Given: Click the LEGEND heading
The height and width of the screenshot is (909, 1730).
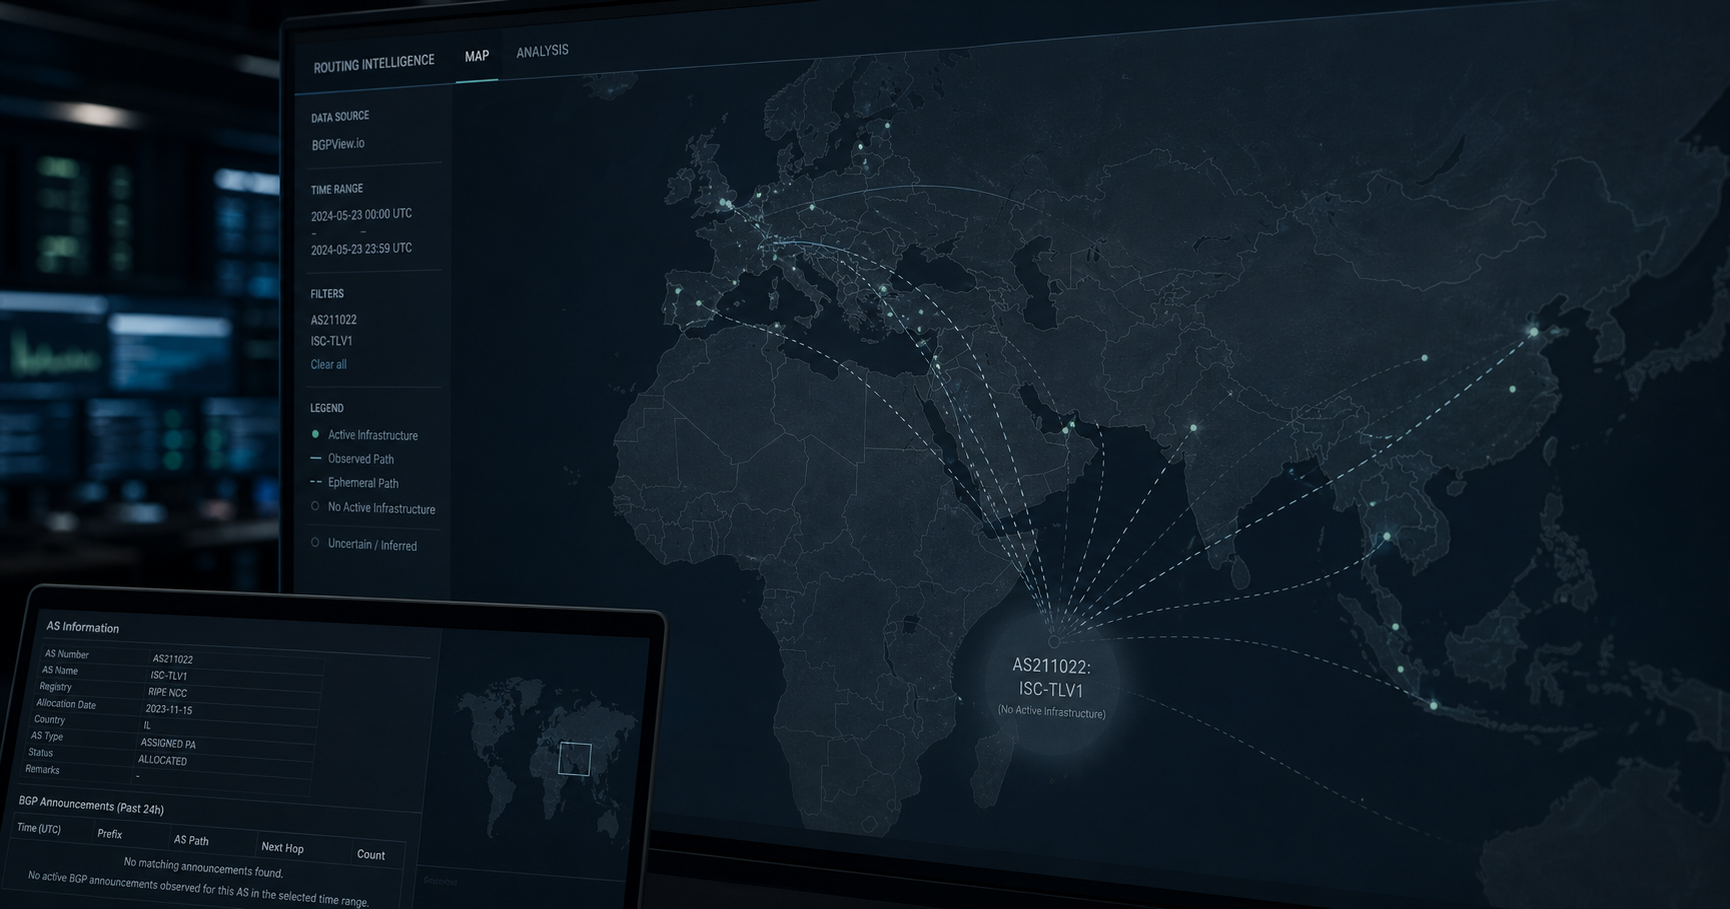Looking at the screenshot, I should pos(327,408).
